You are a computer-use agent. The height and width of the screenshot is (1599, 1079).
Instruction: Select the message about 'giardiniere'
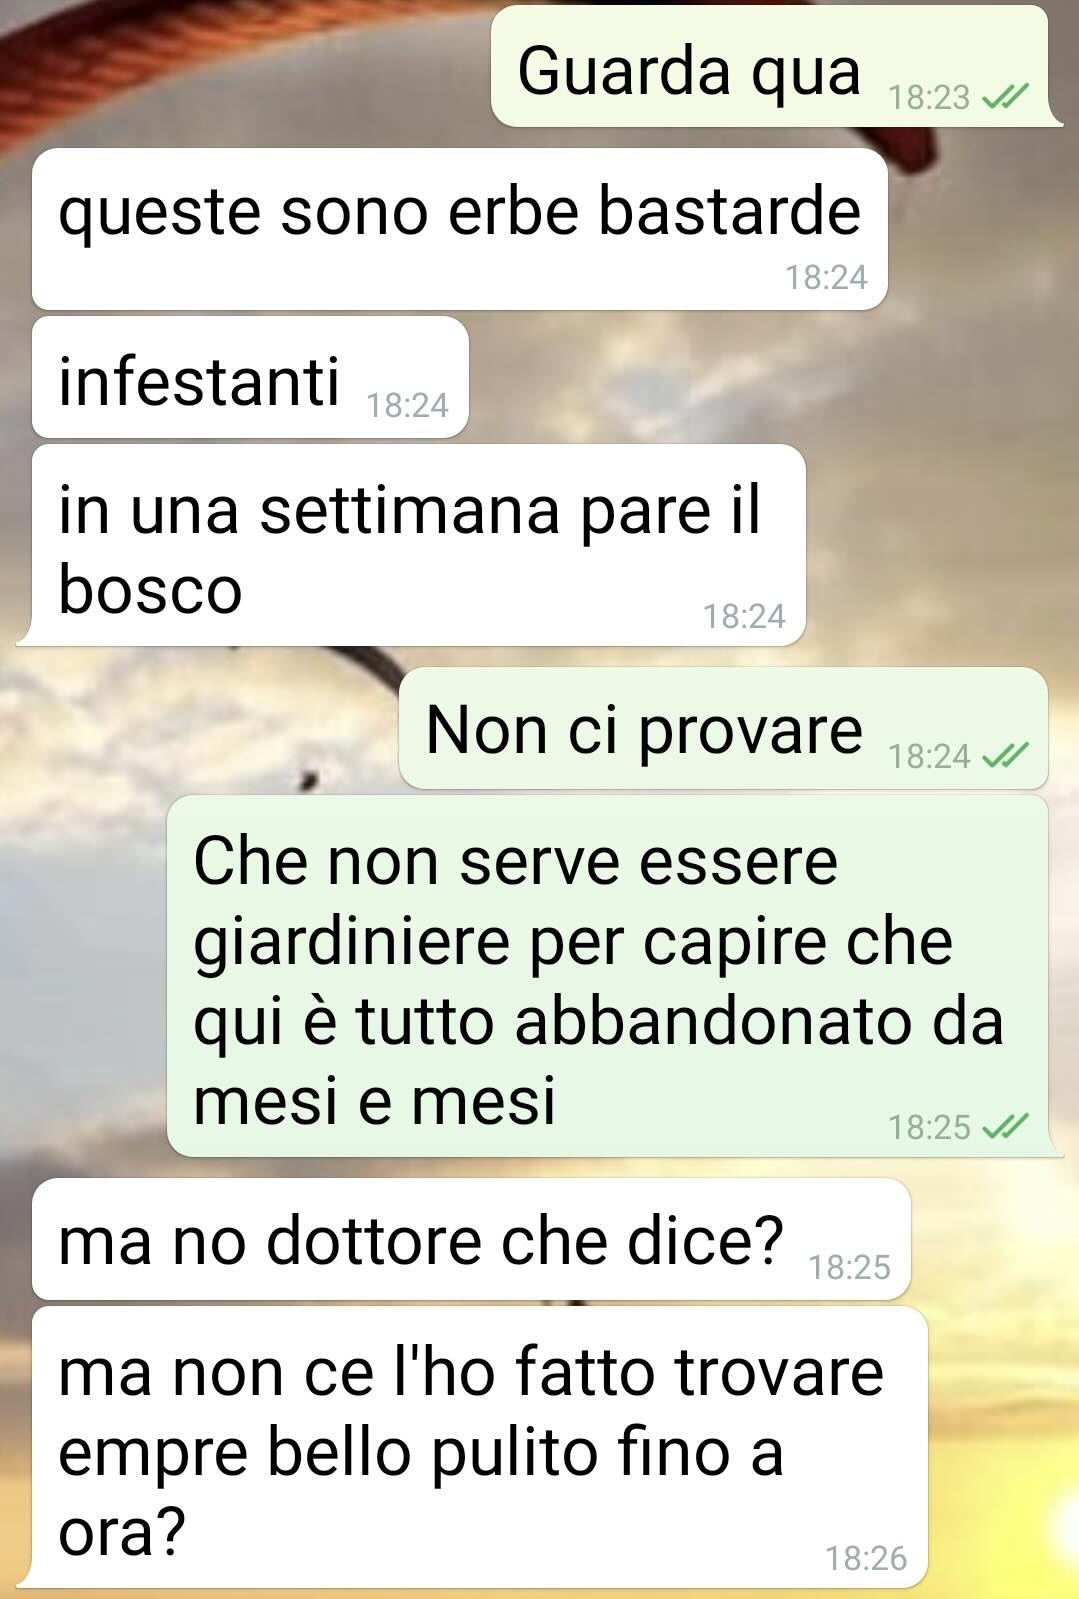coord(607,976)
